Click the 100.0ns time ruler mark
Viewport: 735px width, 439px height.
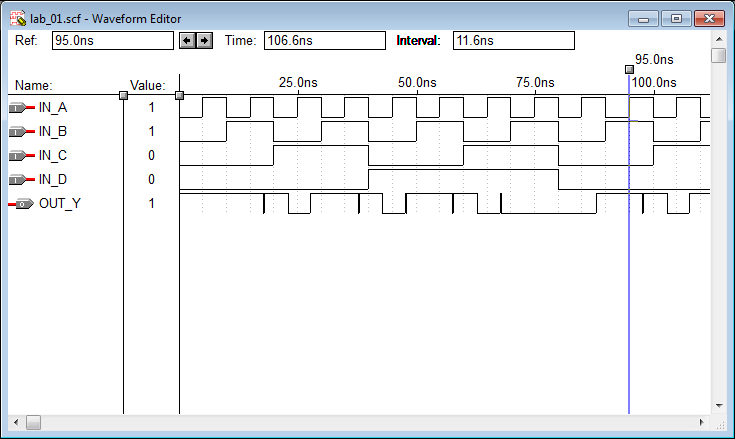point(654,83)
